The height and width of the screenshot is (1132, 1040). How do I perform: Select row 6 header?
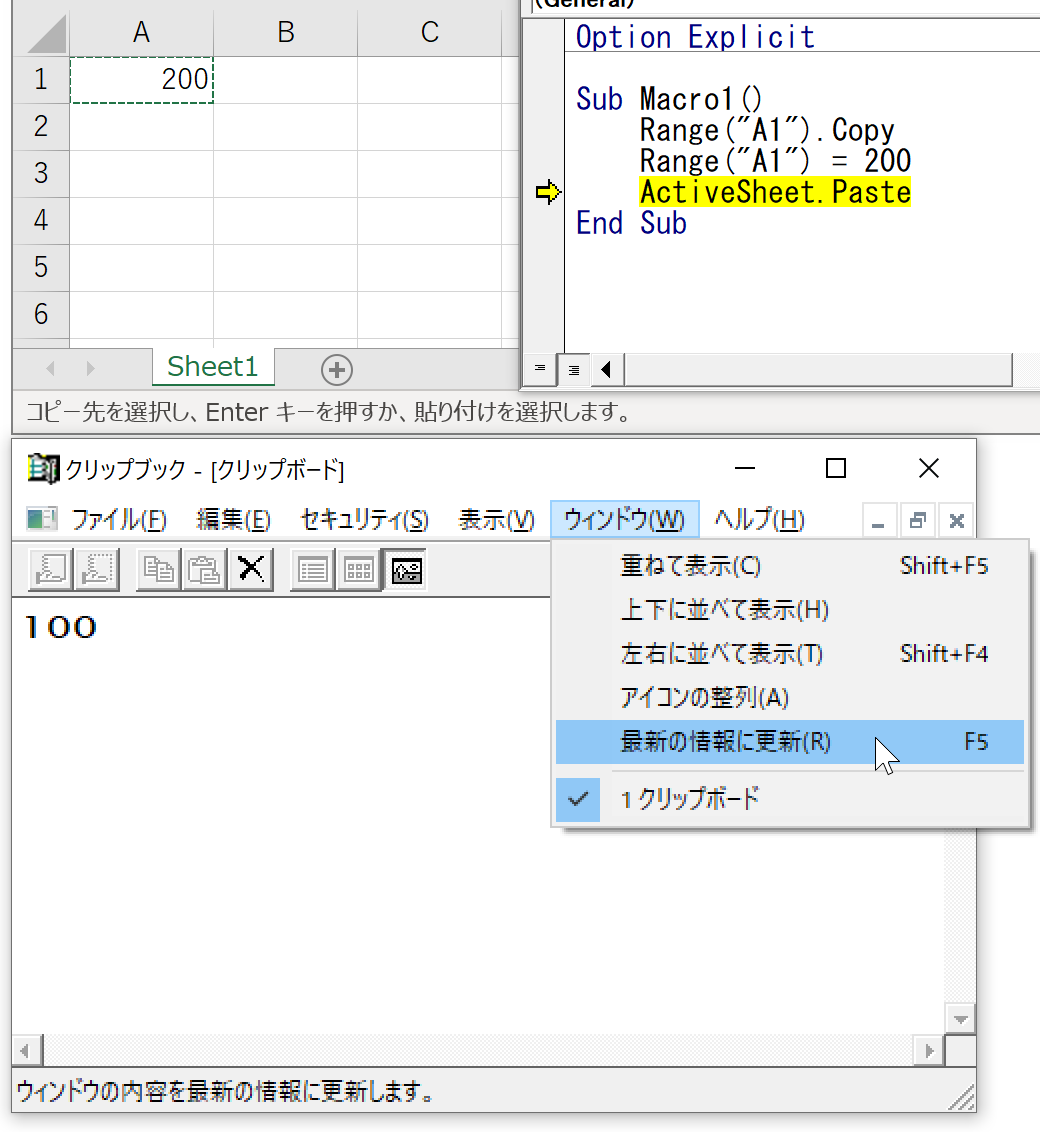(x=41, y=314)
